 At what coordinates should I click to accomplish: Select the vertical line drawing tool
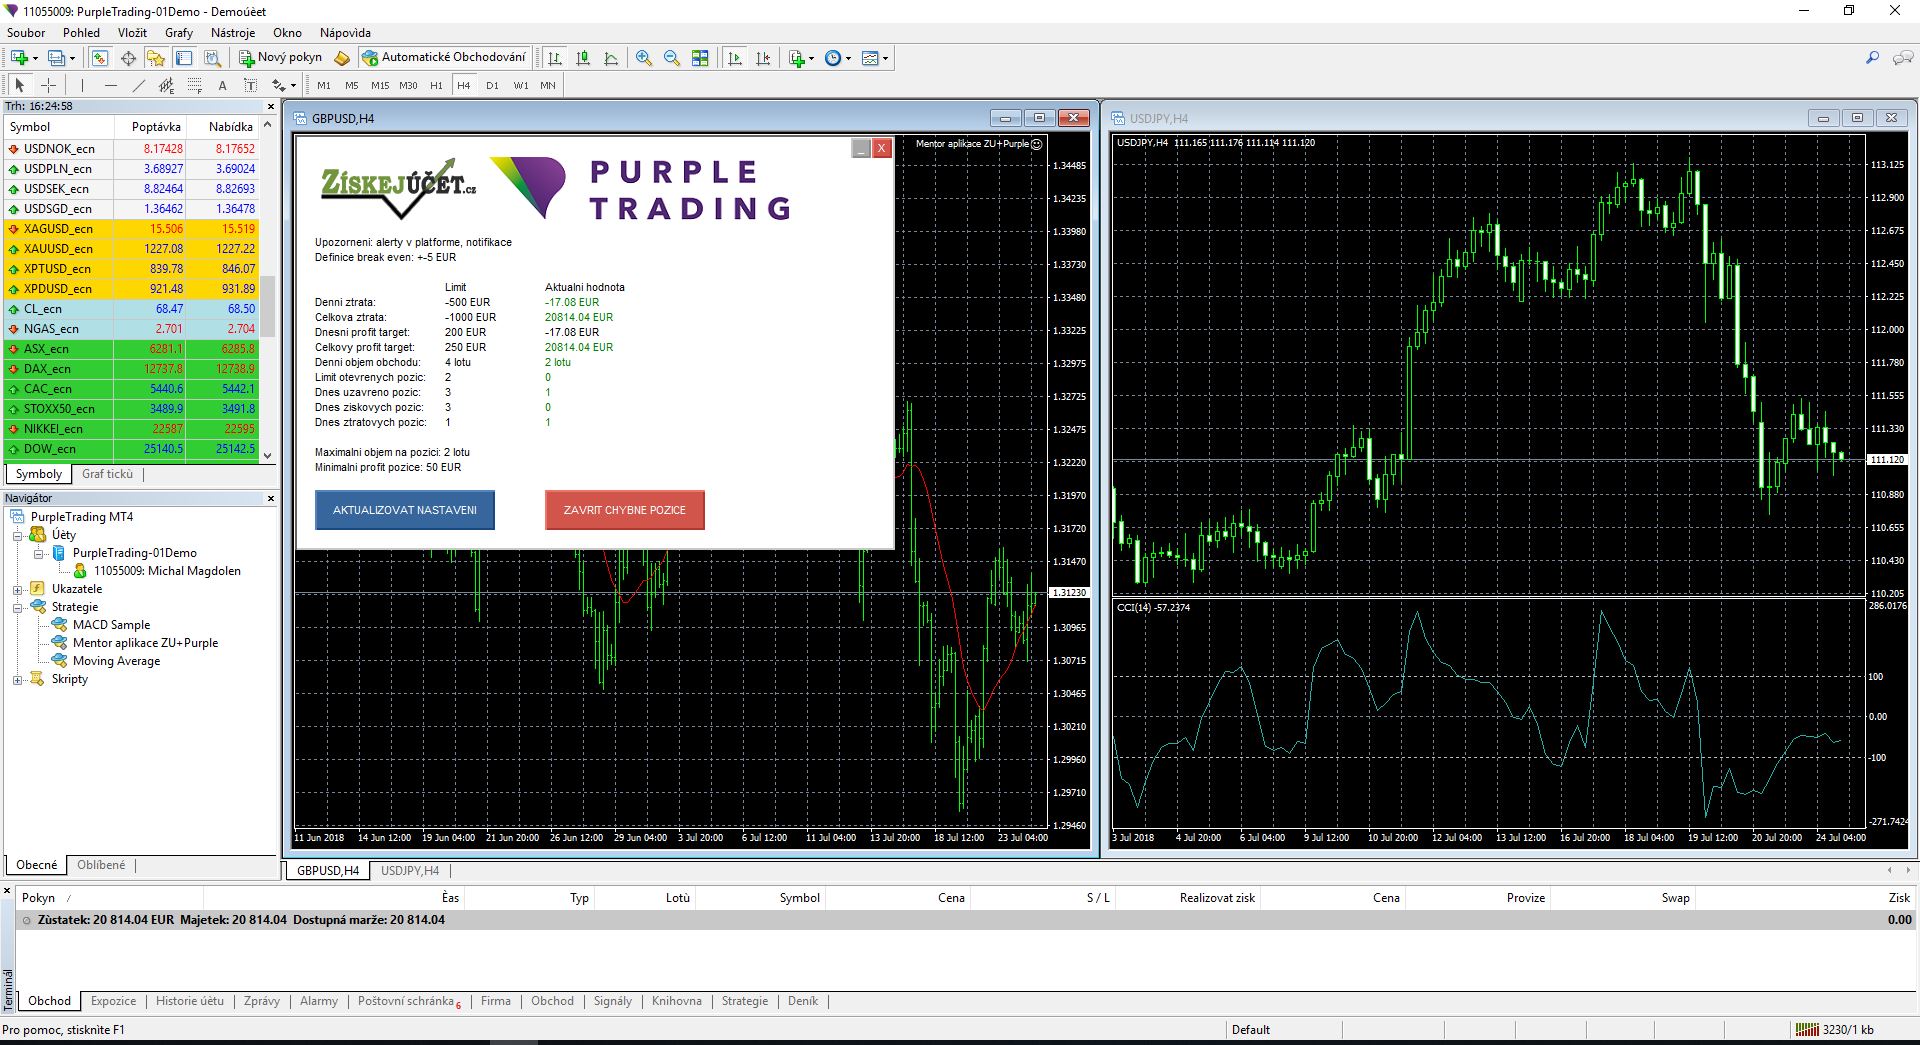[x=82, y=85]
